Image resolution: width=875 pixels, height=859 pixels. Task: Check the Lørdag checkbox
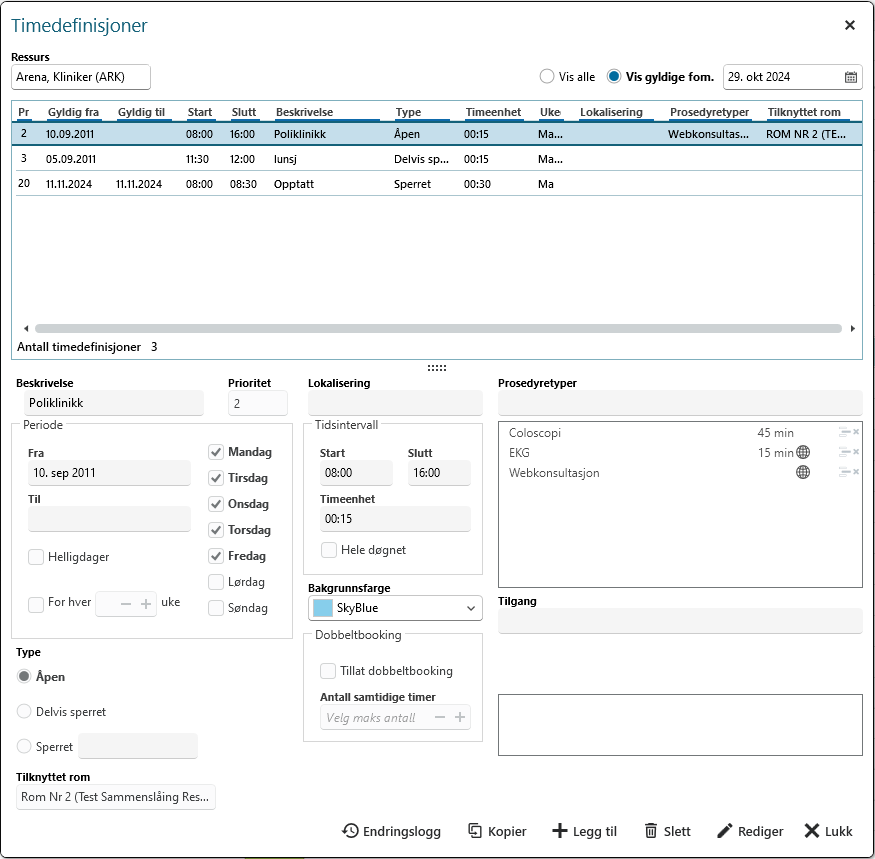click(x=216, y=582)
